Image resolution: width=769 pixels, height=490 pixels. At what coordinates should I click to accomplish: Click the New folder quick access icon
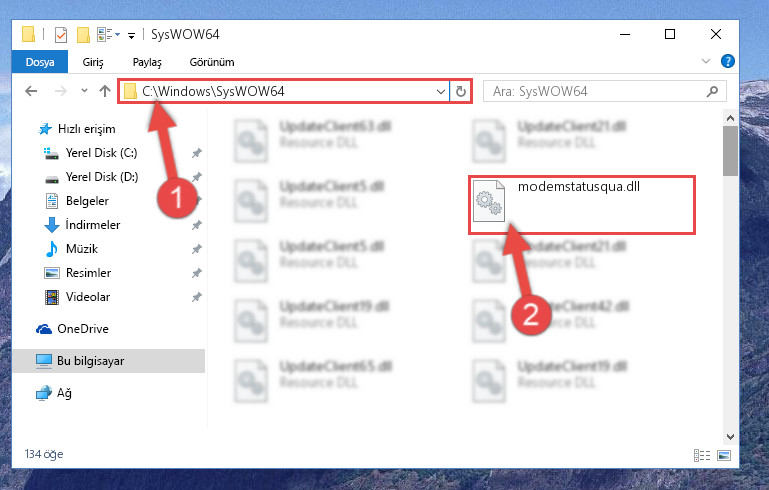pos(83,35)
